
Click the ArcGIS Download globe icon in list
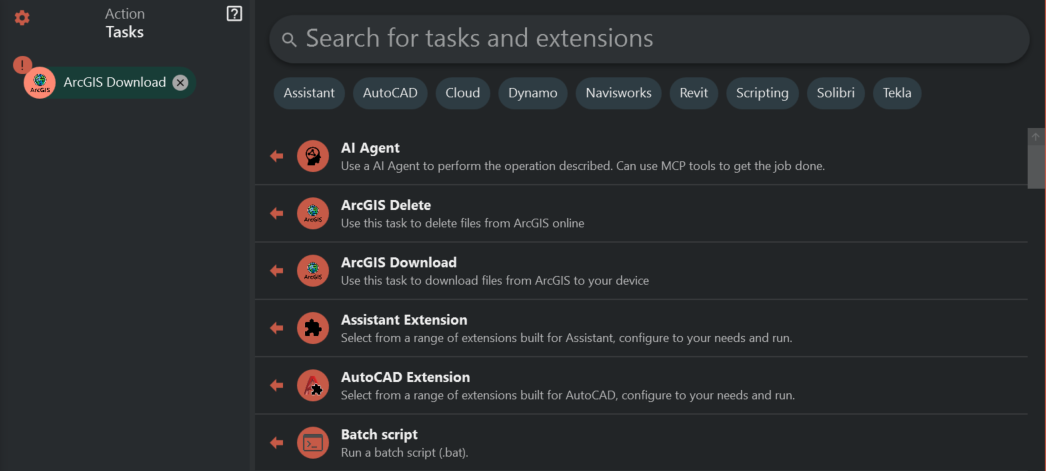click(x=313, y=271)
